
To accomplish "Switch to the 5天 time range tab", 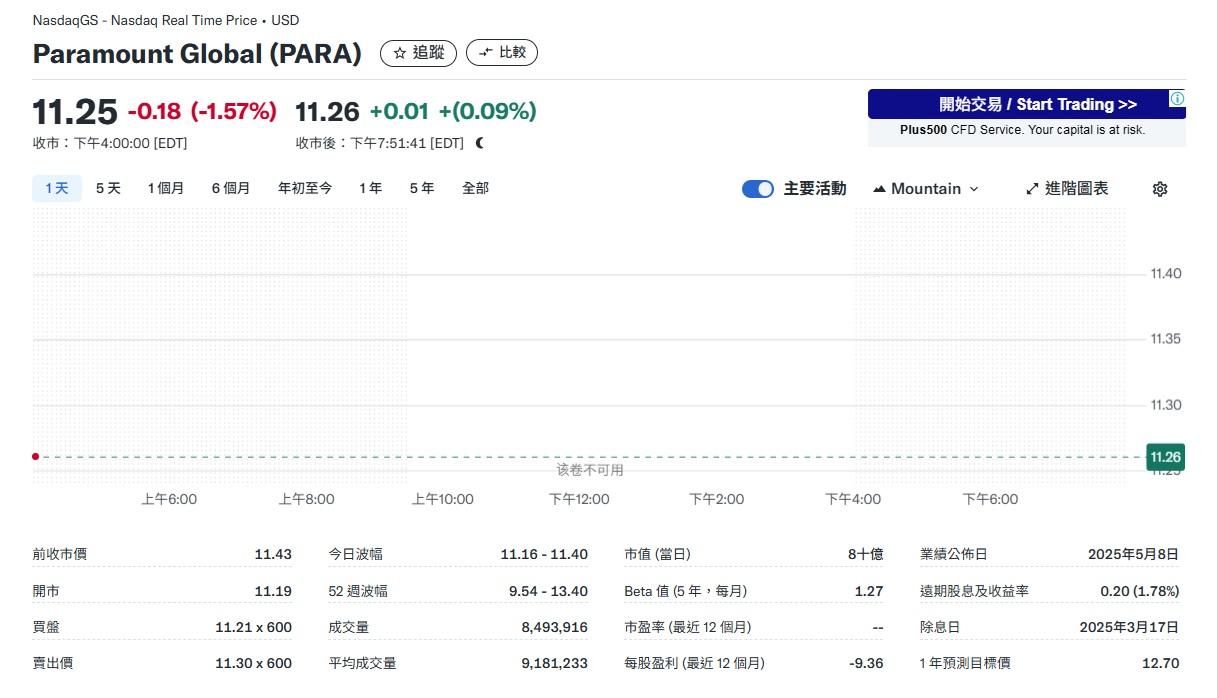I will point(108,188).
